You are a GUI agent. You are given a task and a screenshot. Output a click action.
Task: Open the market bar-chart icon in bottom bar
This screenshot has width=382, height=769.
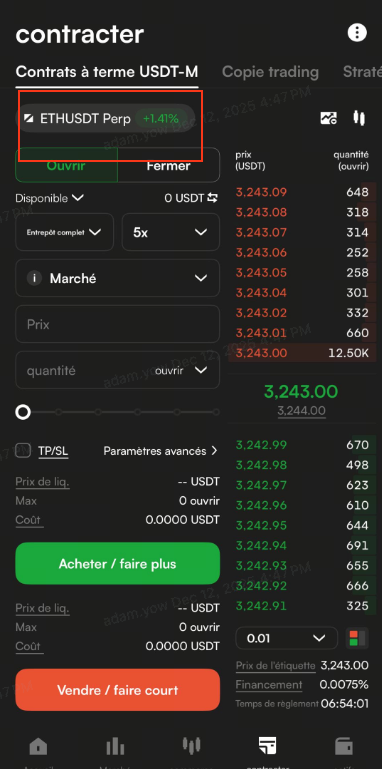pos(115,746)
